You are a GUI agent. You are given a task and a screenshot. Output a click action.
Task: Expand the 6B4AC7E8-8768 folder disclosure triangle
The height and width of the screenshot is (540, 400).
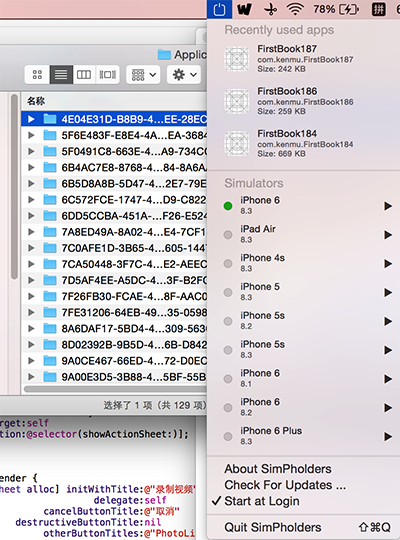[x=31, y=167]
